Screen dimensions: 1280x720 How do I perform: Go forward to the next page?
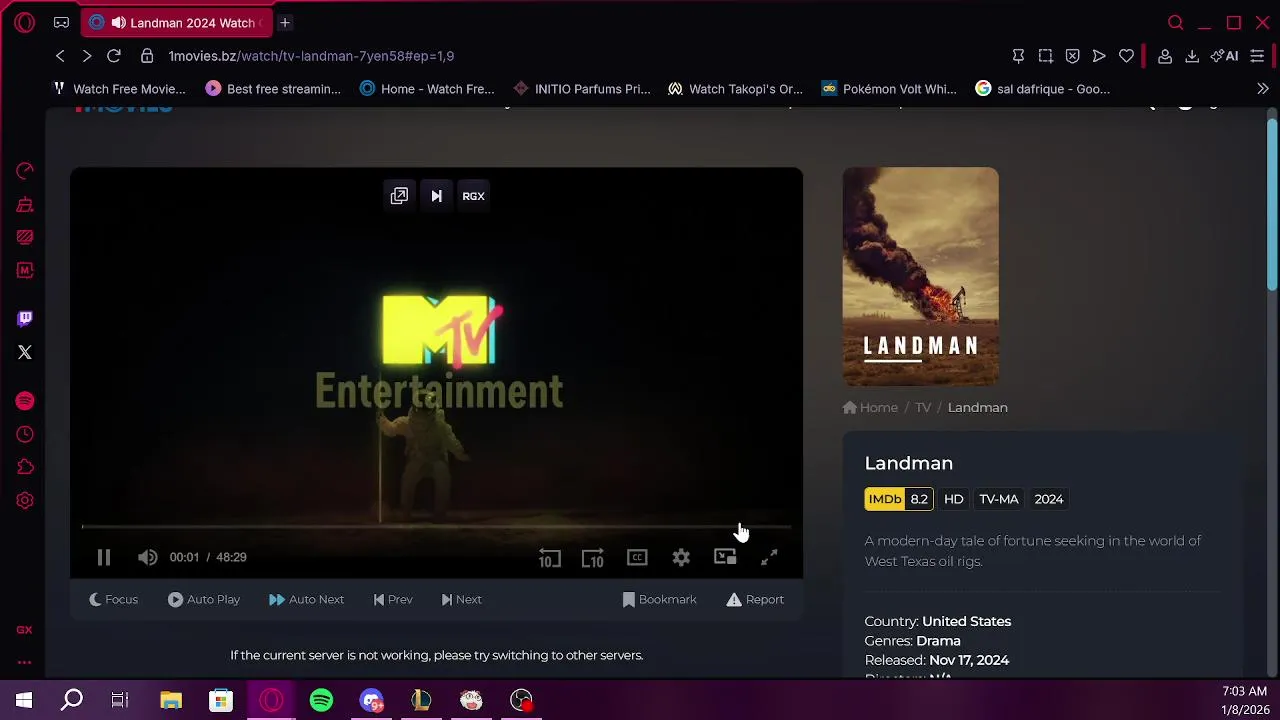coord(86,56)
